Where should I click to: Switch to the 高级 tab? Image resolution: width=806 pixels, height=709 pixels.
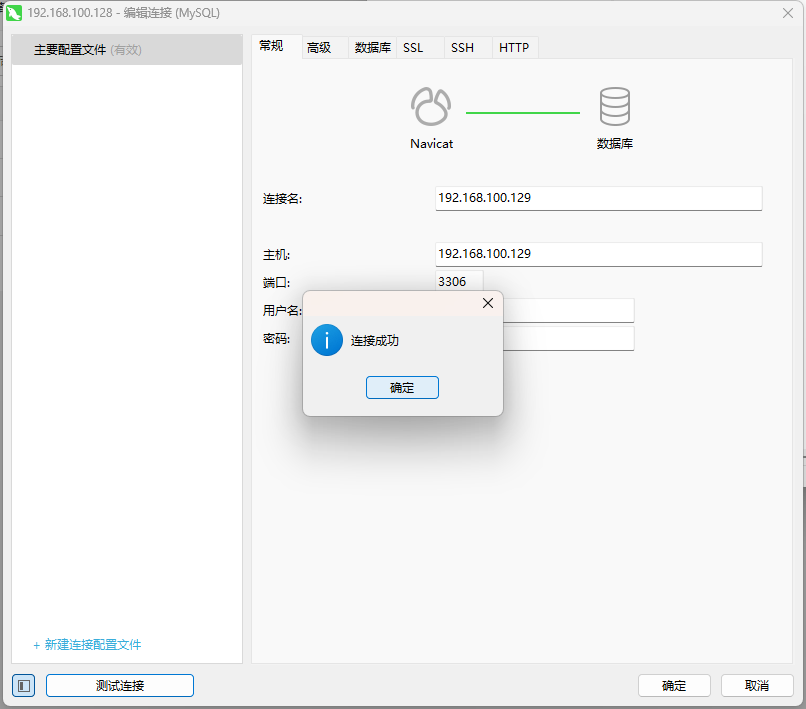[319, 48]
